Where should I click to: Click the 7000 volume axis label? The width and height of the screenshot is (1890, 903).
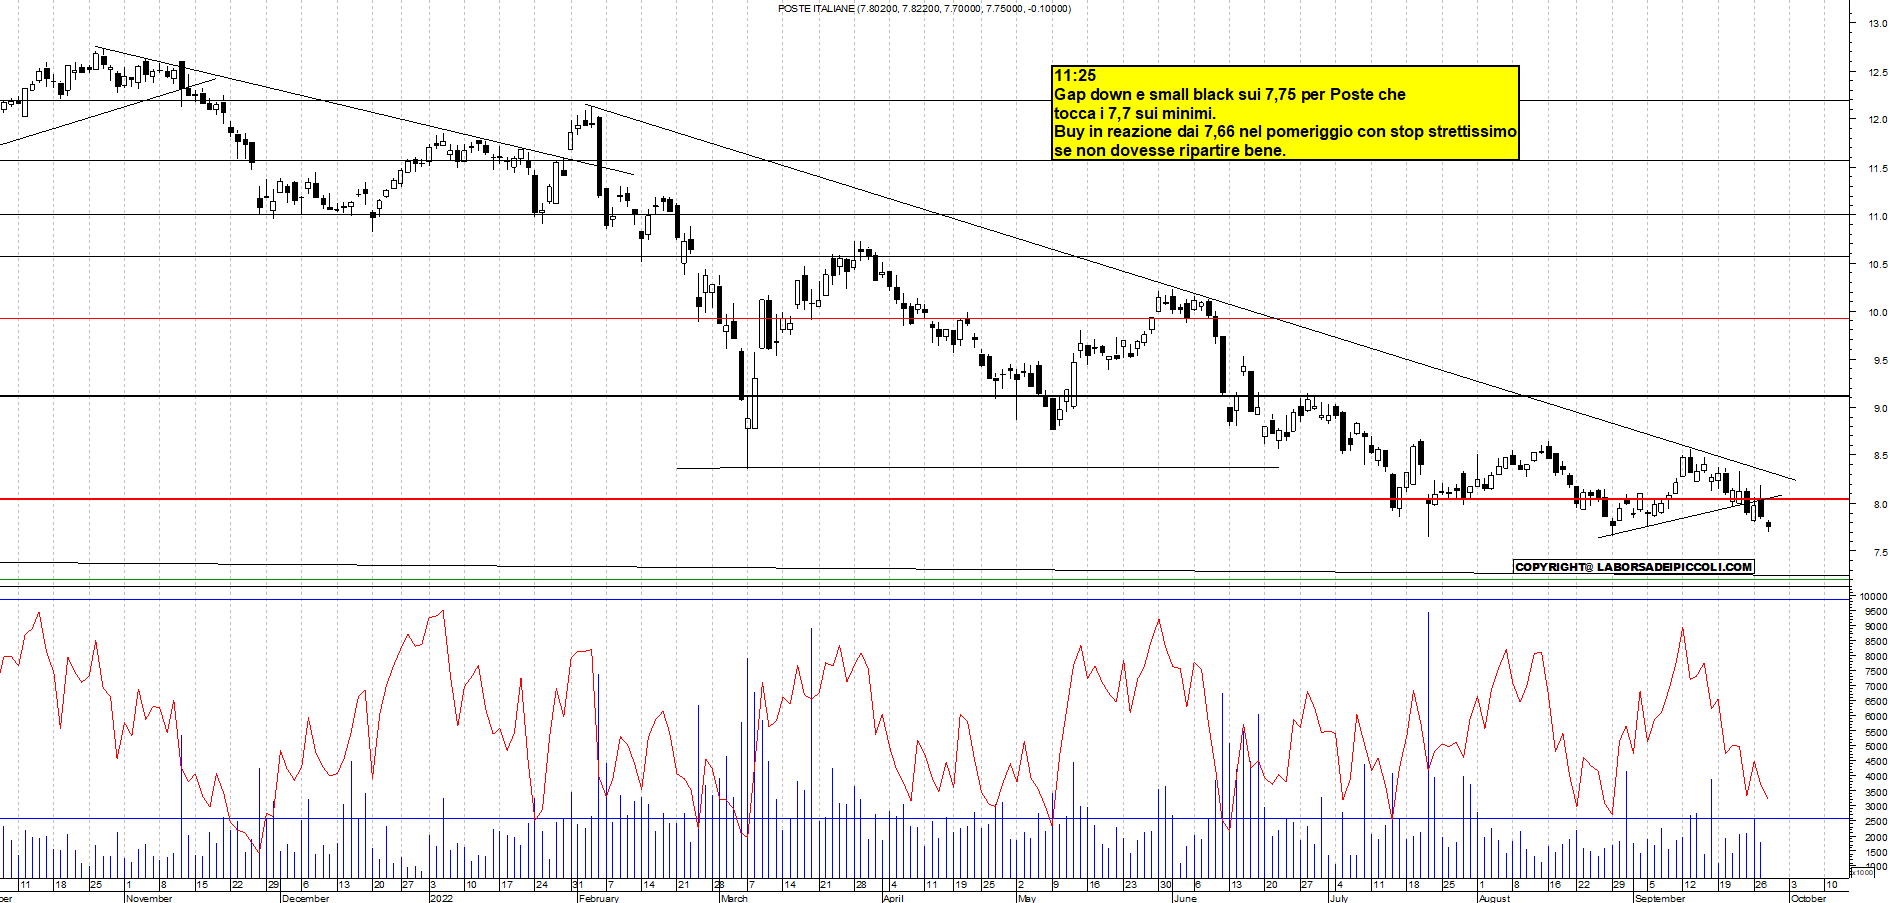[x=1875, y=687]
